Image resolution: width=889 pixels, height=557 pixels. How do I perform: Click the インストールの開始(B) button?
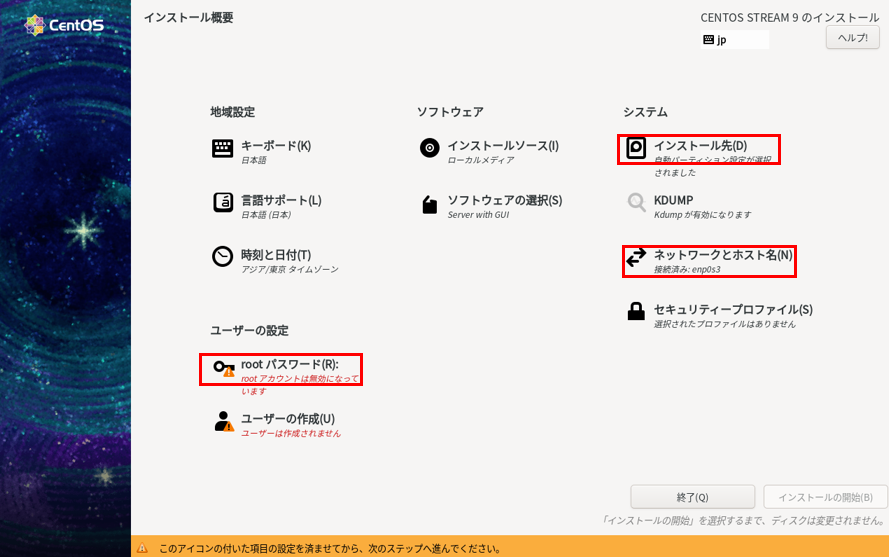825,497
